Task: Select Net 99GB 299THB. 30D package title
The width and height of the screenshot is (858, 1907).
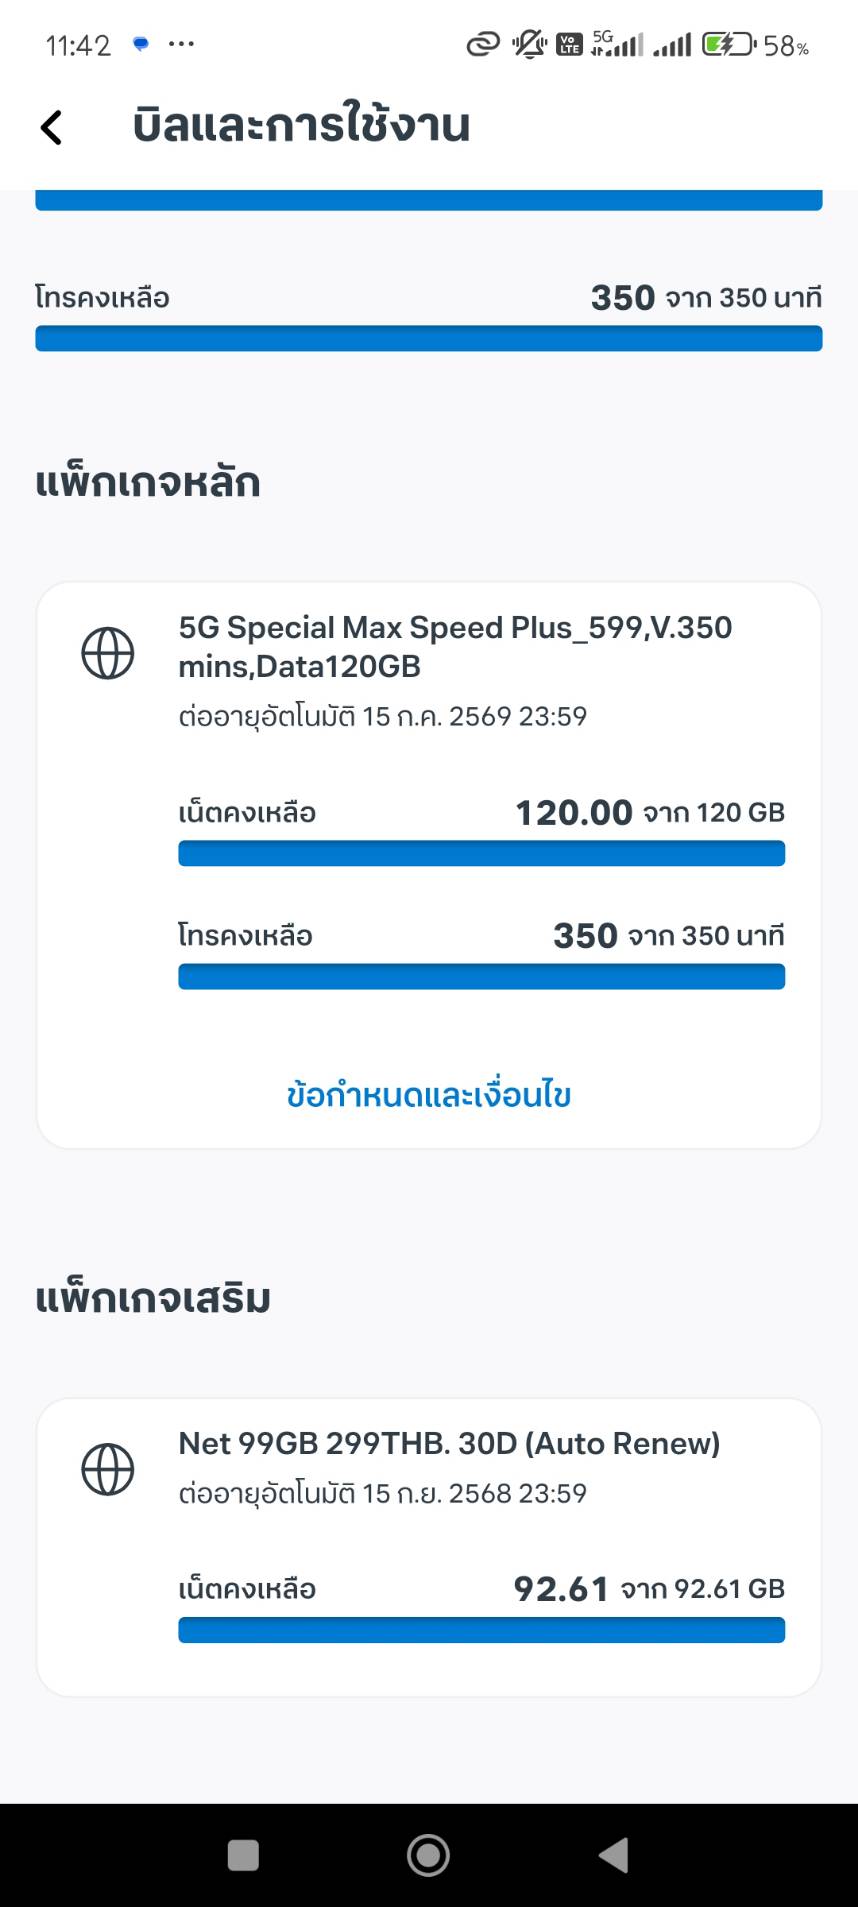Action: (x=449, y=1443)
